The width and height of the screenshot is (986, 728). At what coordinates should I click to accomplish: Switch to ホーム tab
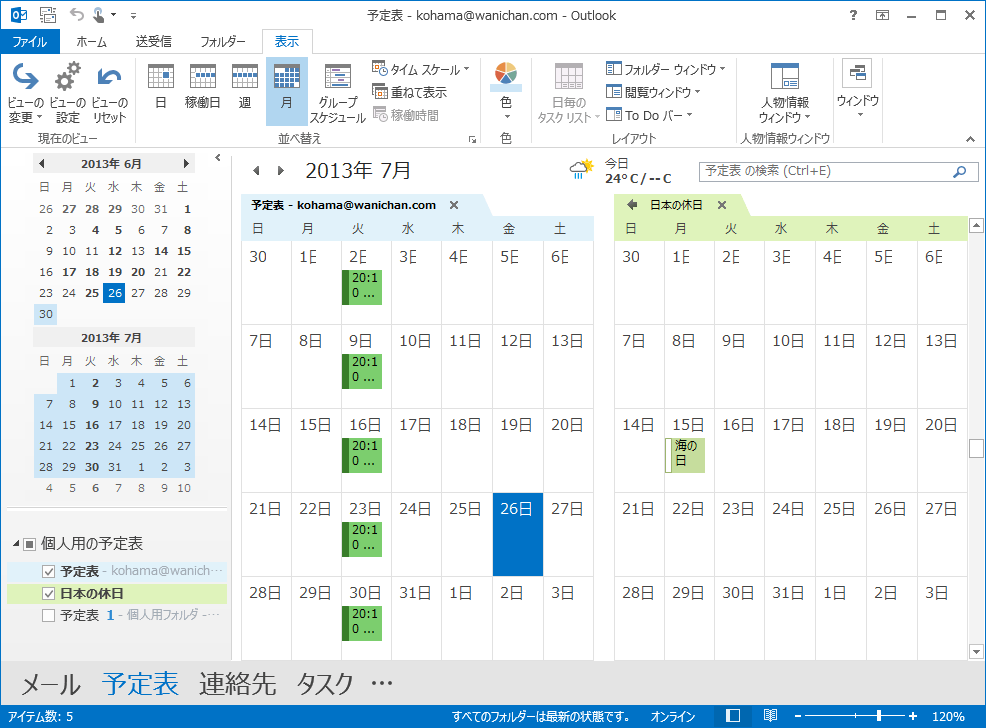tap(91, 41)
